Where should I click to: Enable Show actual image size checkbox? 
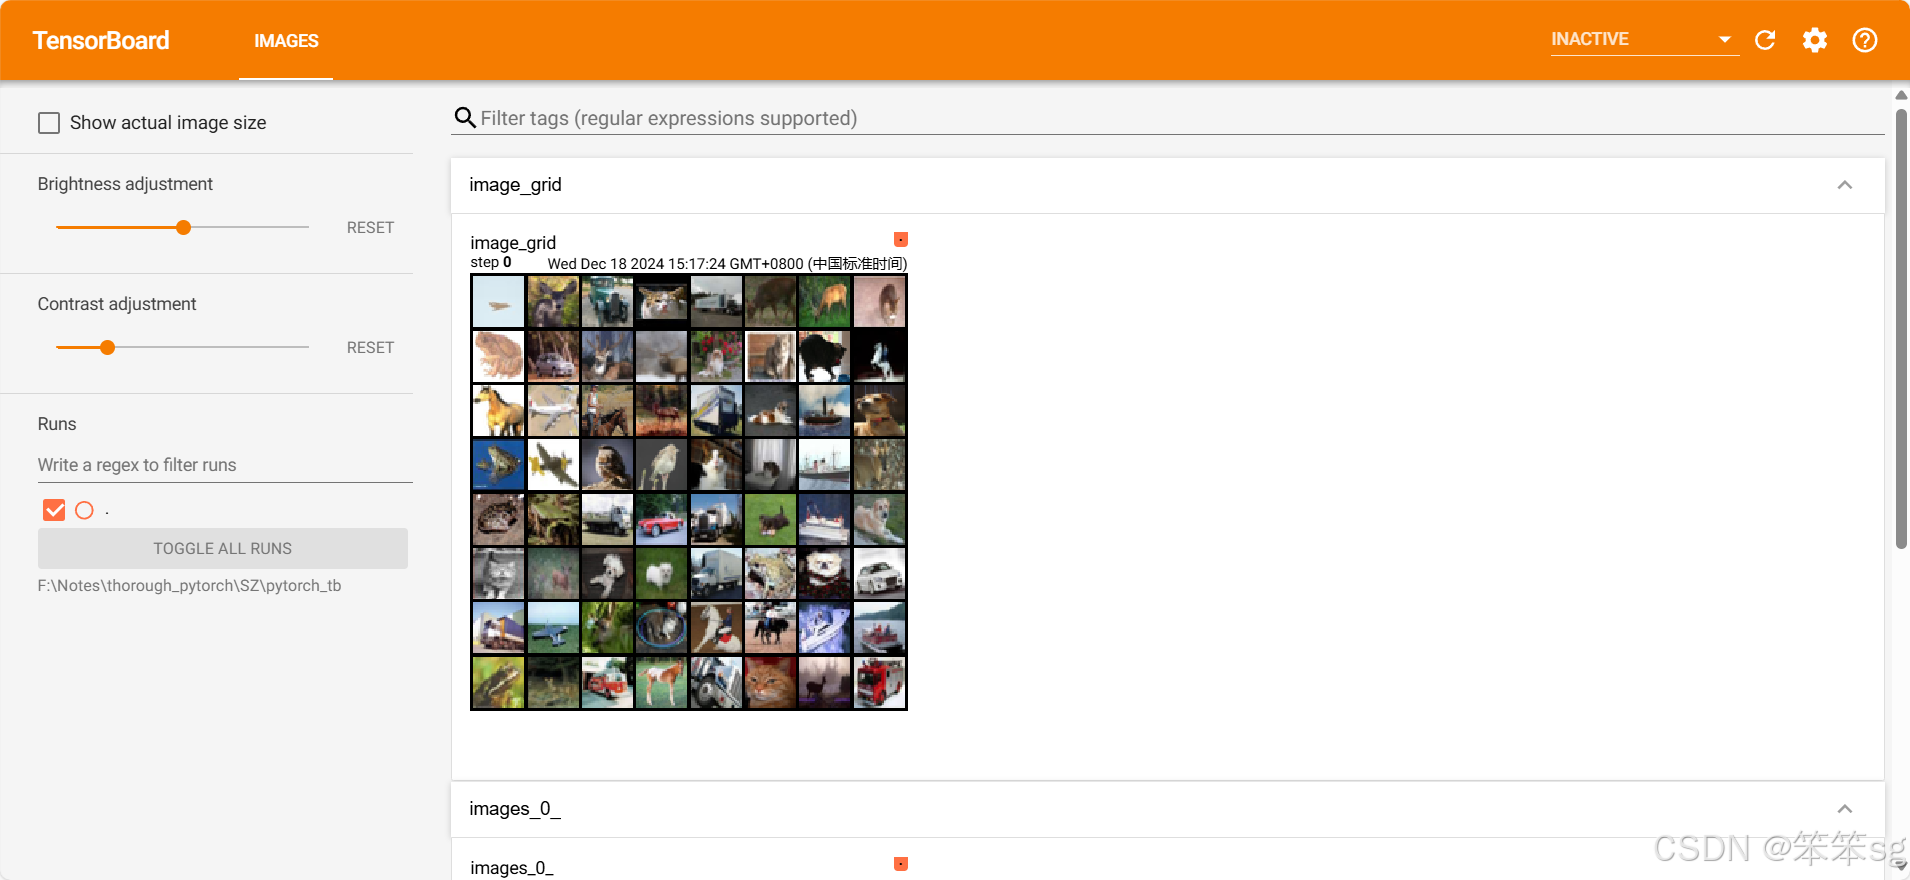[49, 123]
